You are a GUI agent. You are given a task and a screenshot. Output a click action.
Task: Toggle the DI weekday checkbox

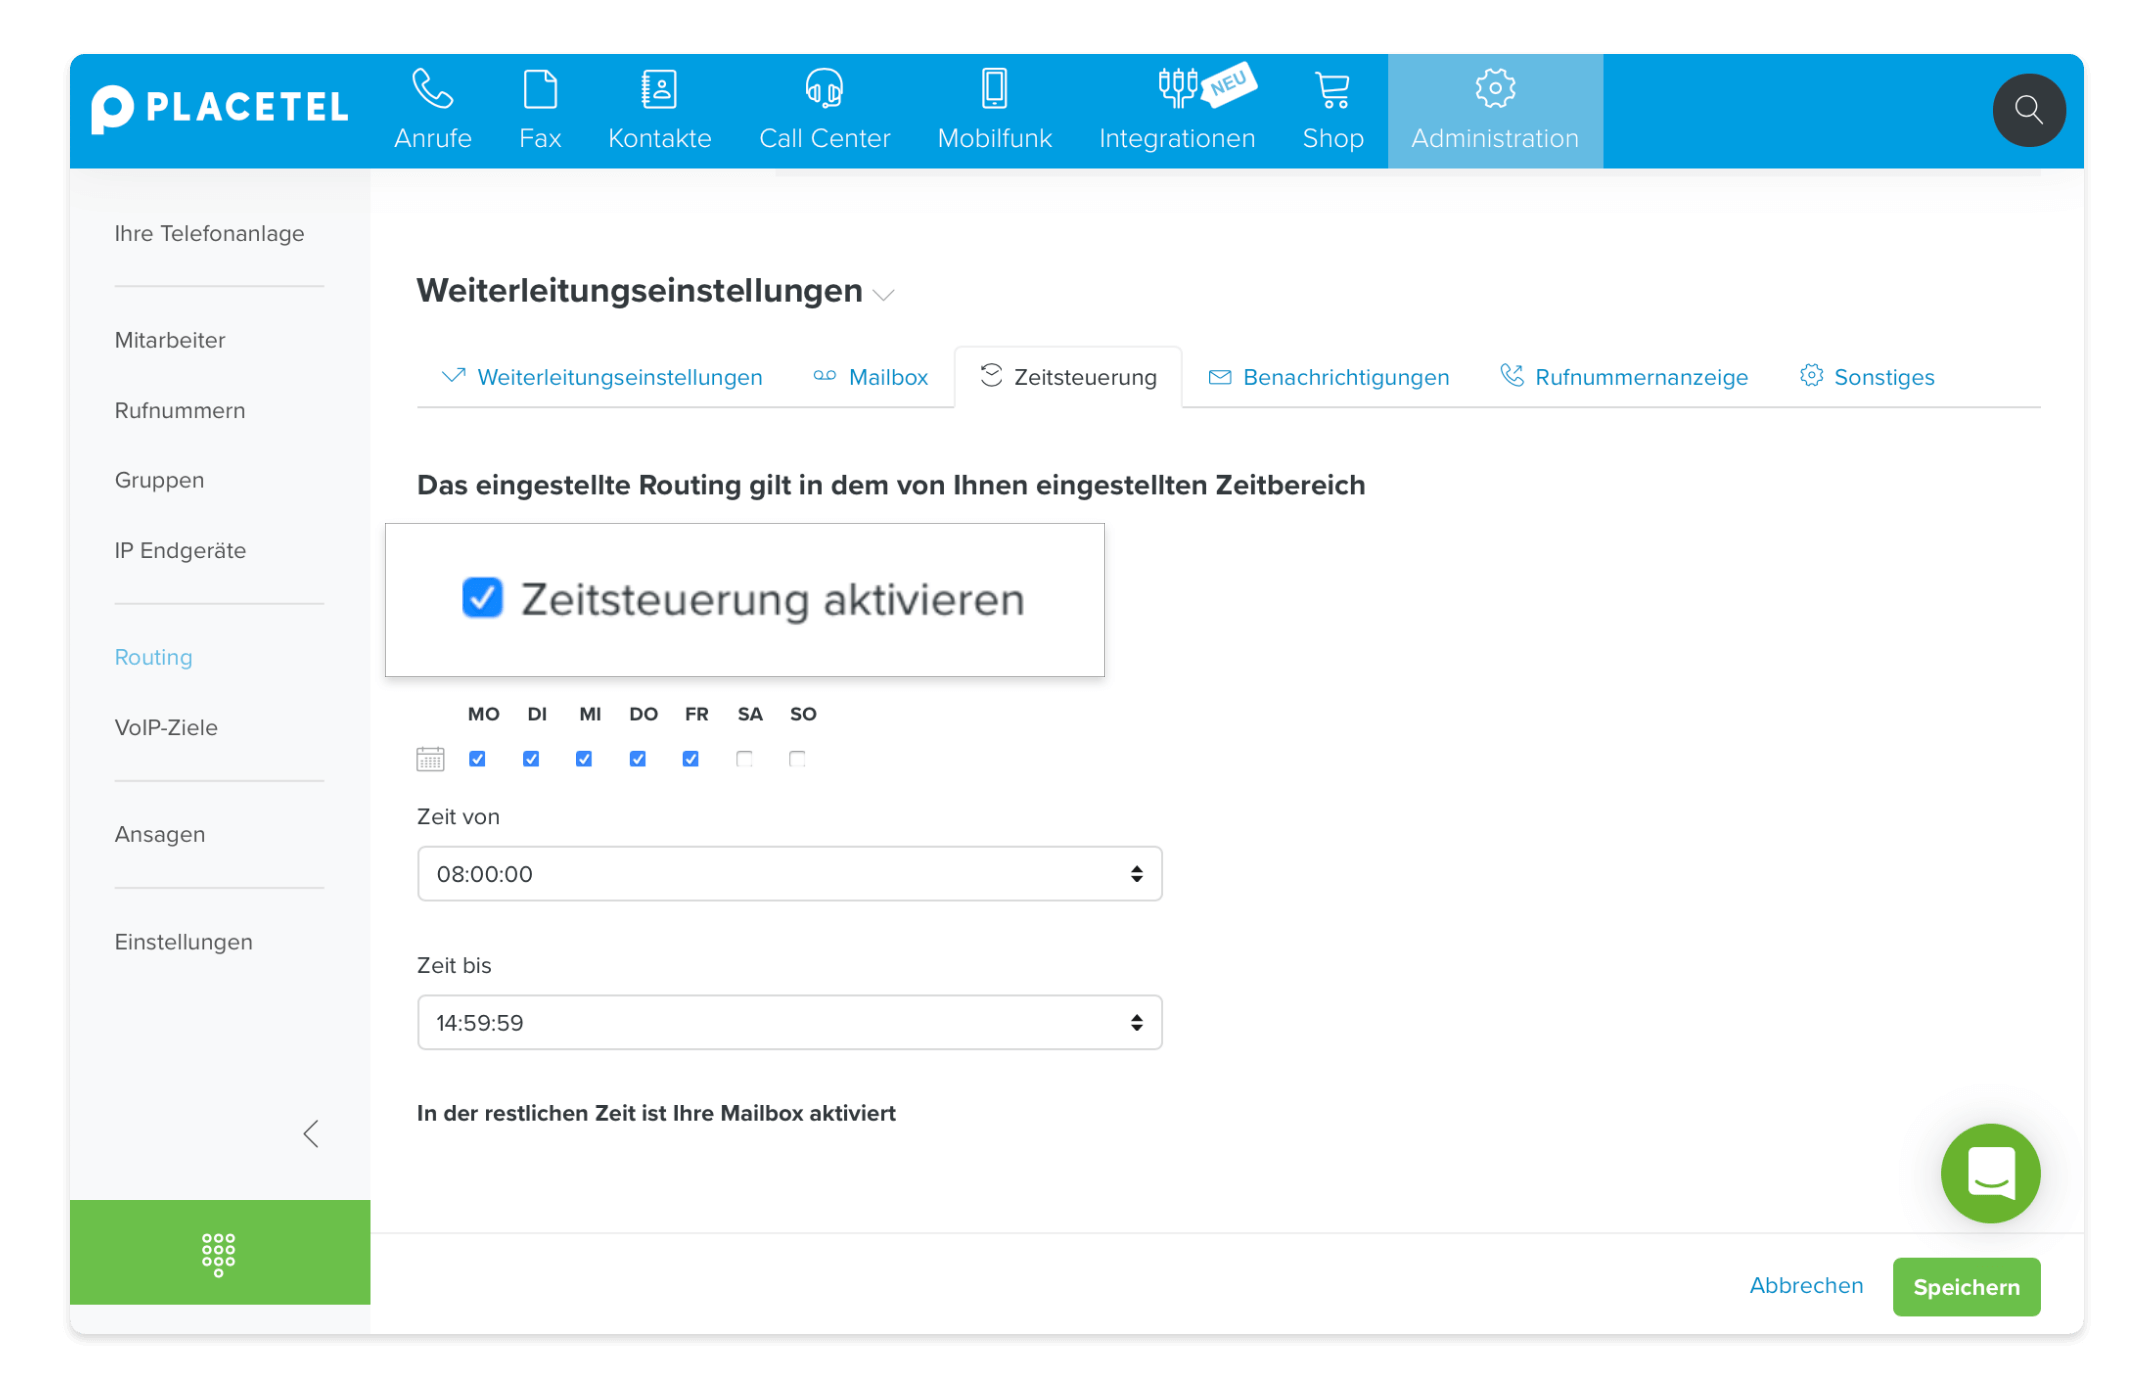point(531,759)
